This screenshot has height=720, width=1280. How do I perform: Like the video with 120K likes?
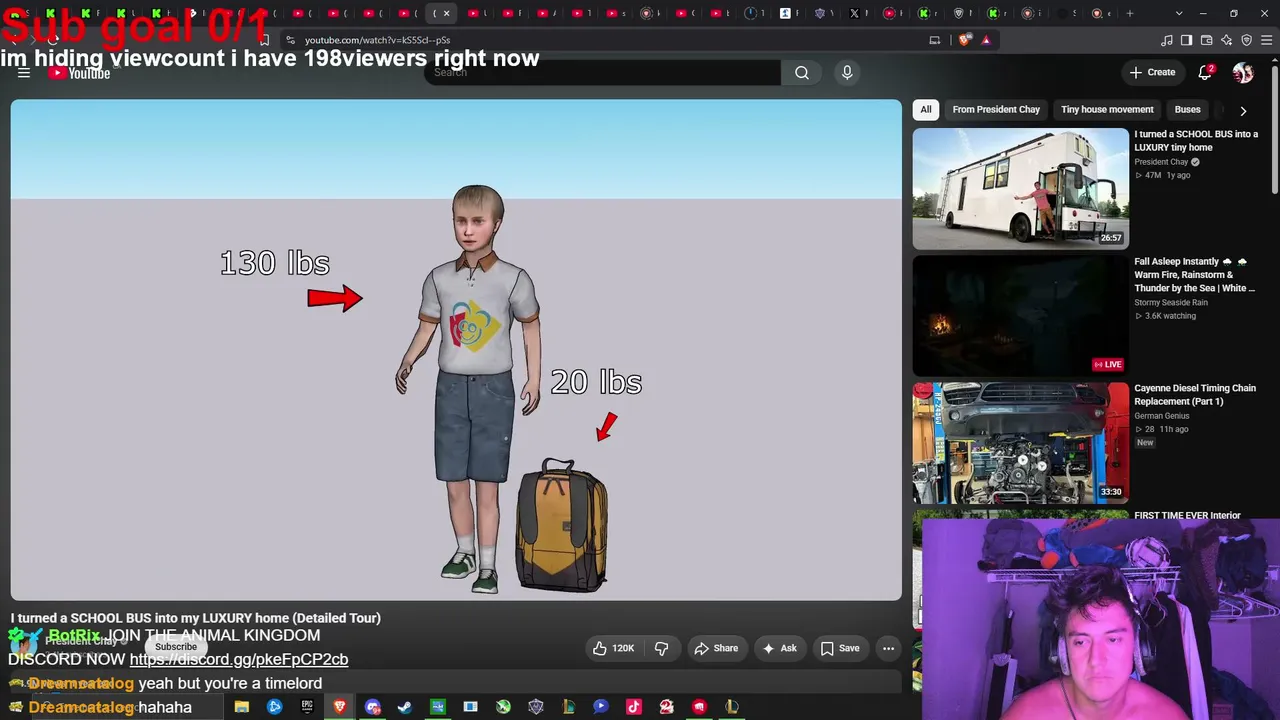point(613,648)
